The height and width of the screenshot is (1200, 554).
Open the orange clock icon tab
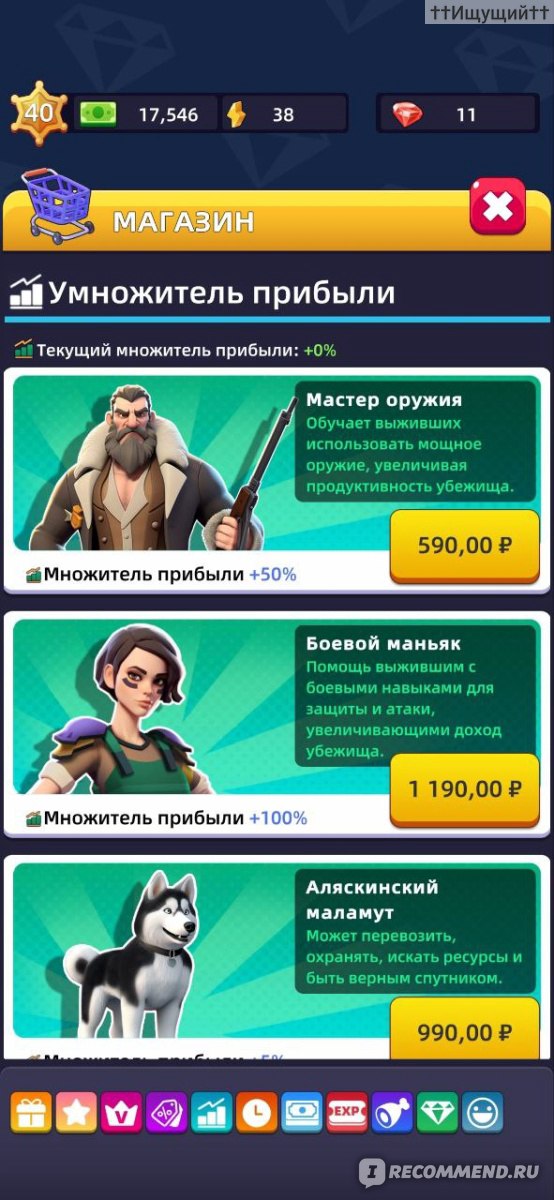tap(257, 1111)
